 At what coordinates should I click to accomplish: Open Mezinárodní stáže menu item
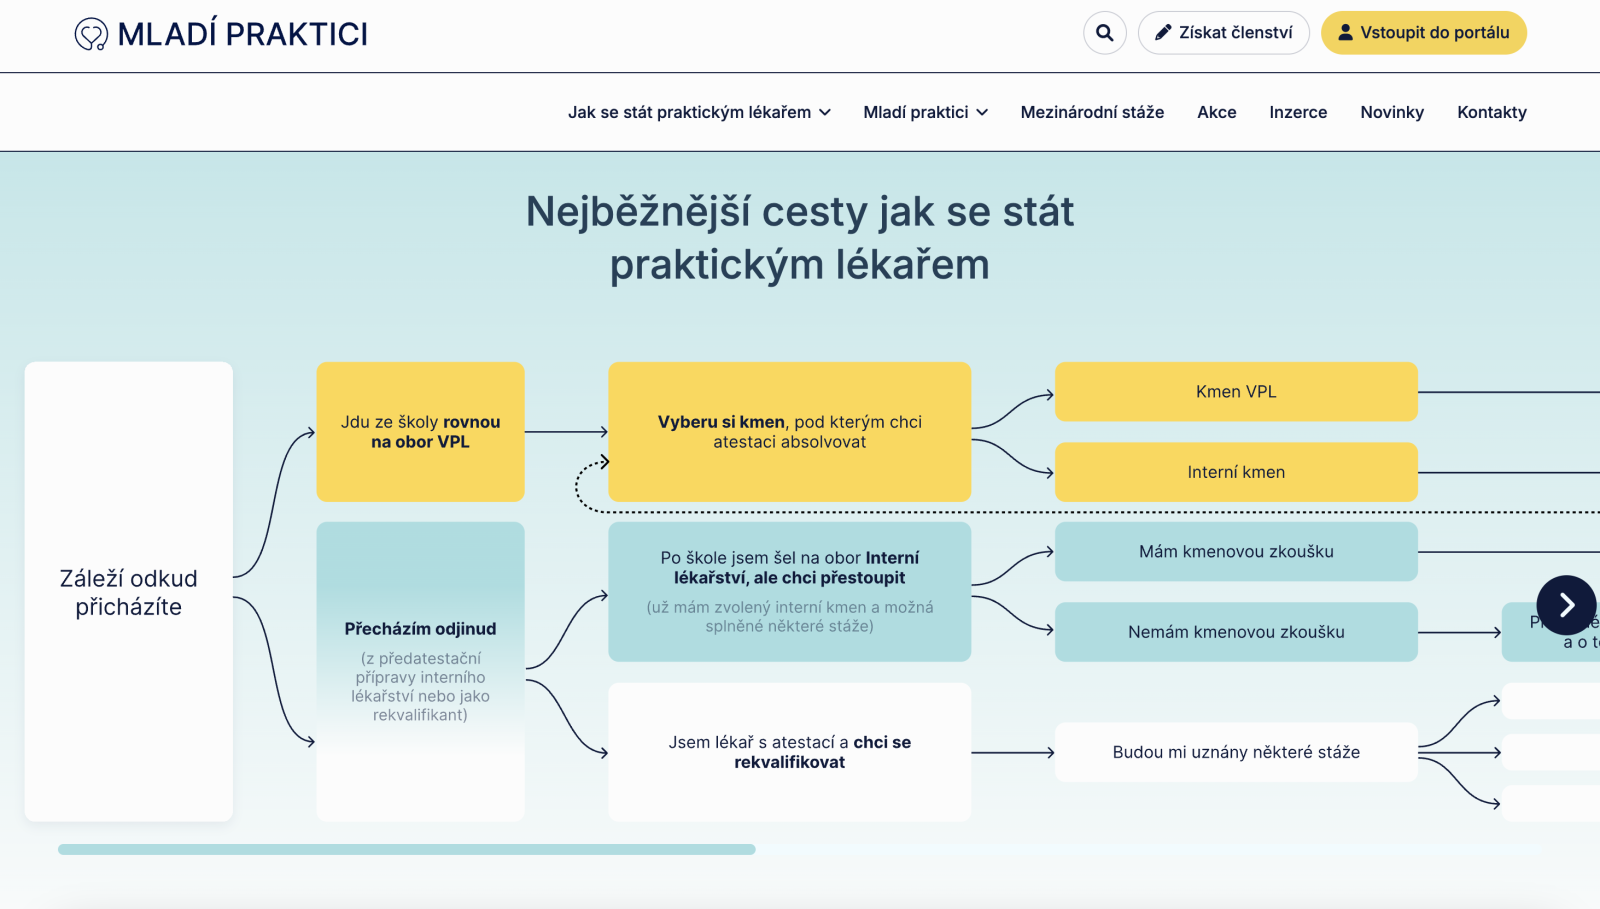click(x=1091, y=112)
